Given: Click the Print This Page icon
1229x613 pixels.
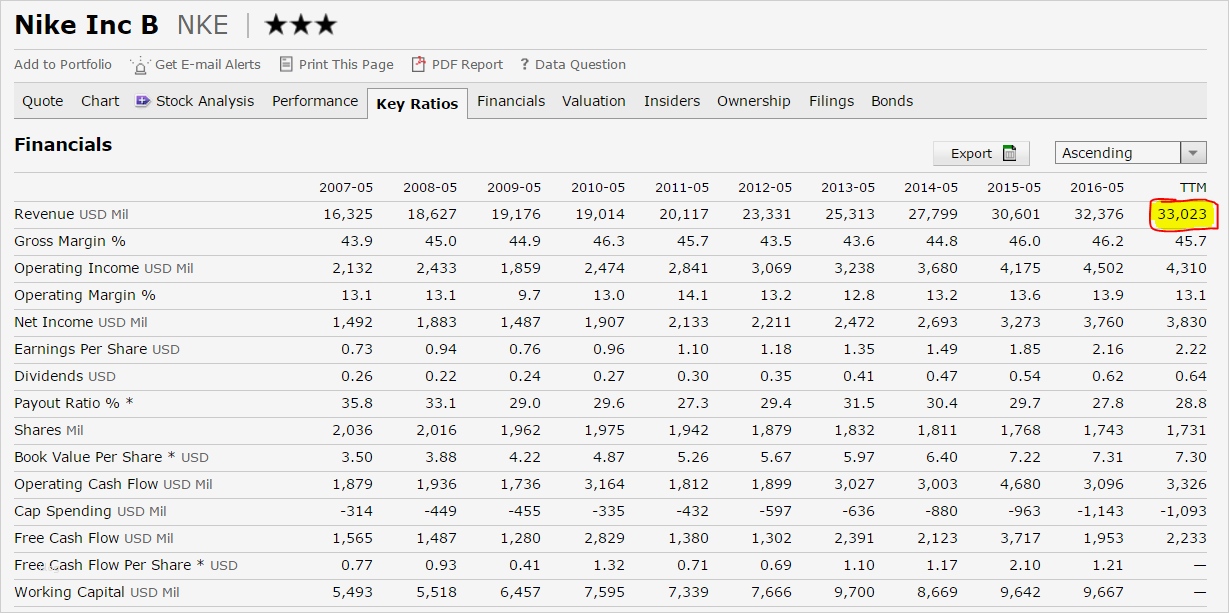Looking at the screenshot, I should click(286, 64).
